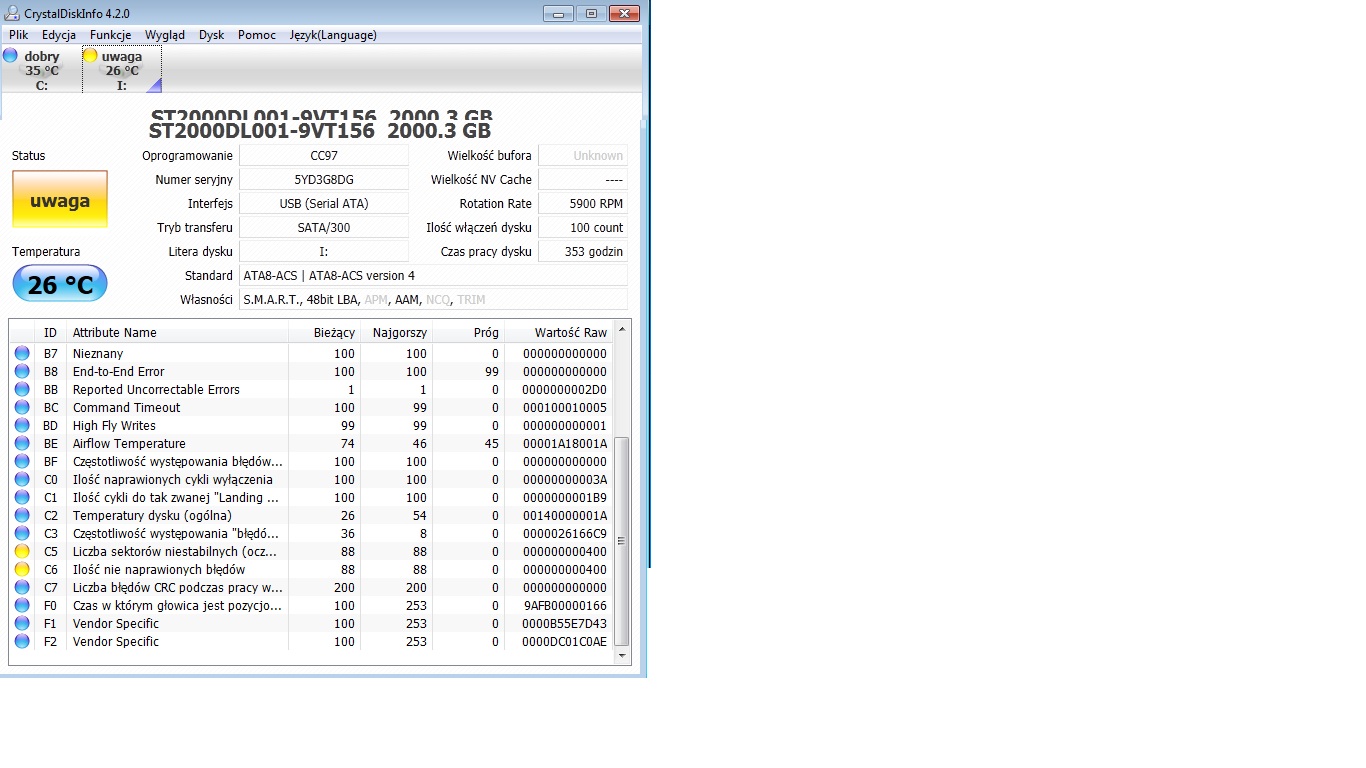The image size is (1366, 768).
Task: Switch to the dobry 35 °C drive C: tab
Action: 41,70
